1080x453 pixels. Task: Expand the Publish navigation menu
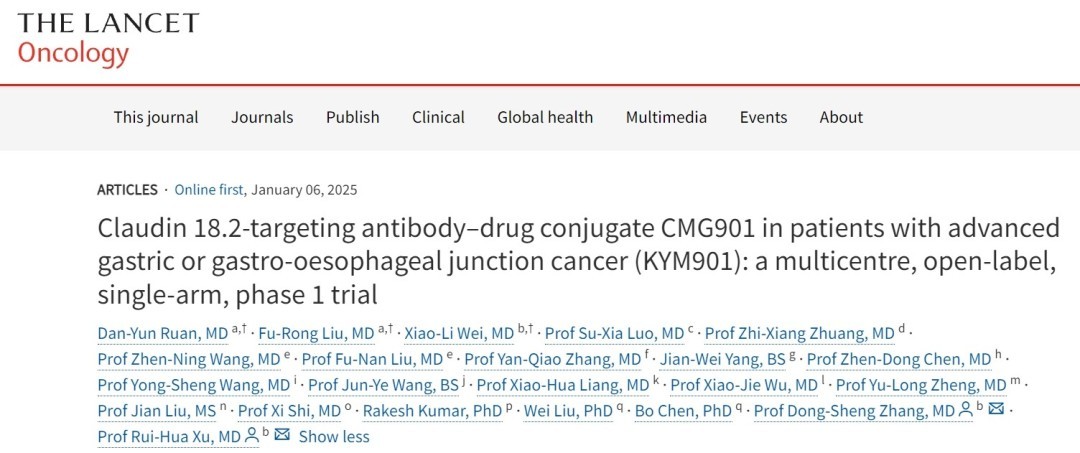click(x=352, y=117)
